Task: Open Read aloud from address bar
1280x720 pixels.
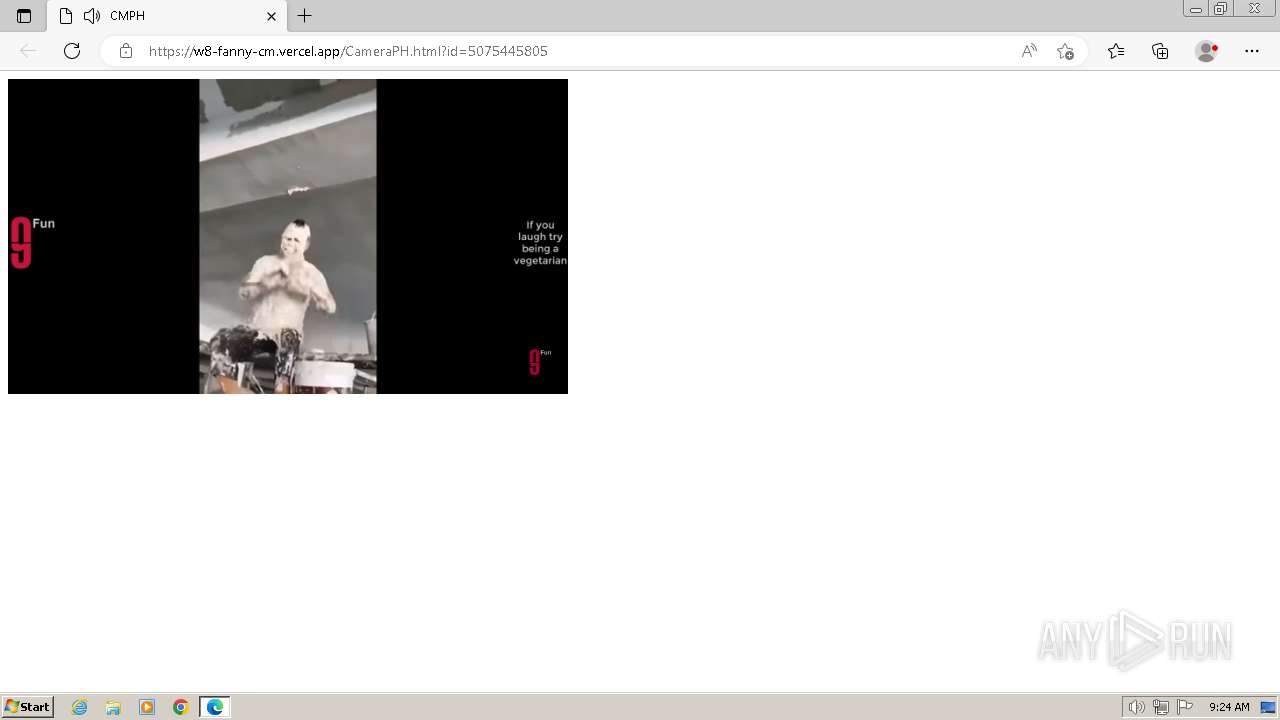Action: [1029, 51]
